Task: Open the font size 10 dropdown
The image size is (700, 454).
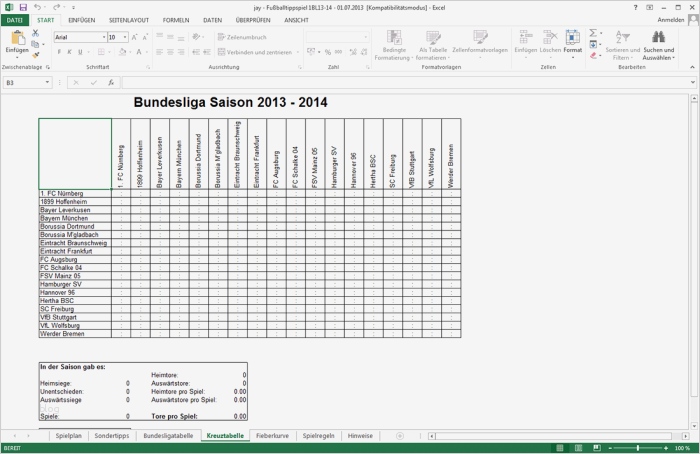Action: [125, 37]
